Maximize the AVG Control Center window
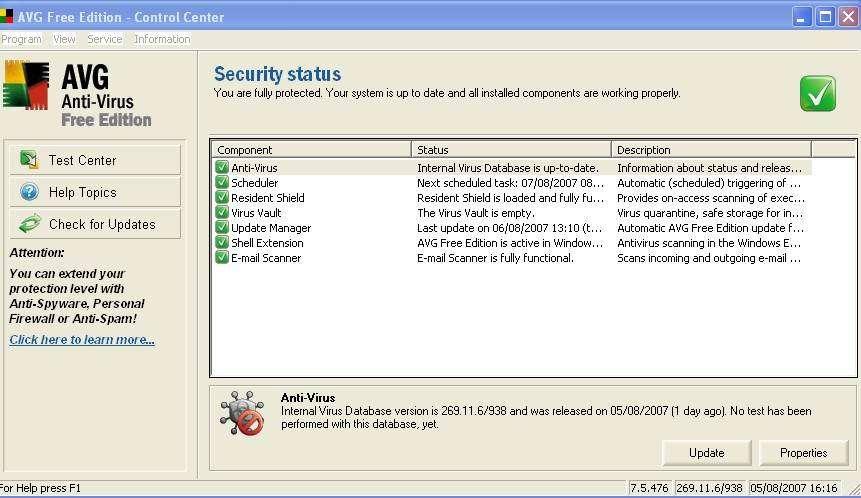861x498 pixels. [x=825, y=16]
